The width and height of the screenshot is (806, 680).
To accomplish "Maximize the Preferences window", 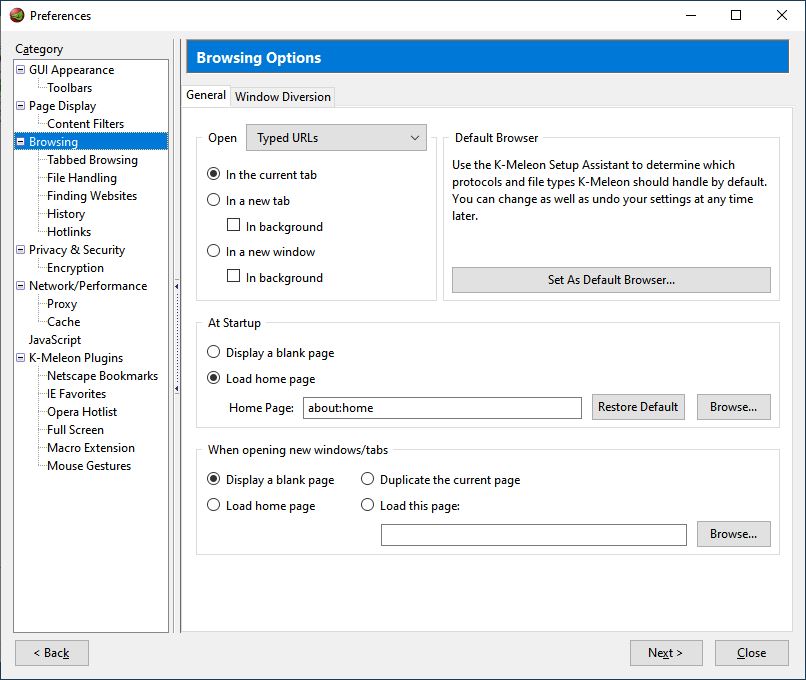I will [736, 15].
